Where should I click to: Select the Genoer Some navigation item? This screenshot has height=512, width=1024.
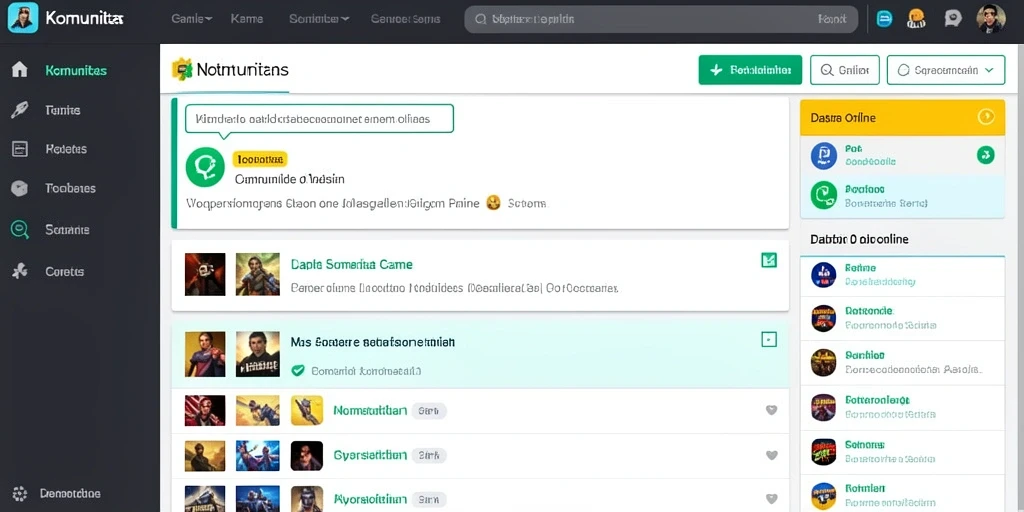pyautogui.click(x=405, y=19)
